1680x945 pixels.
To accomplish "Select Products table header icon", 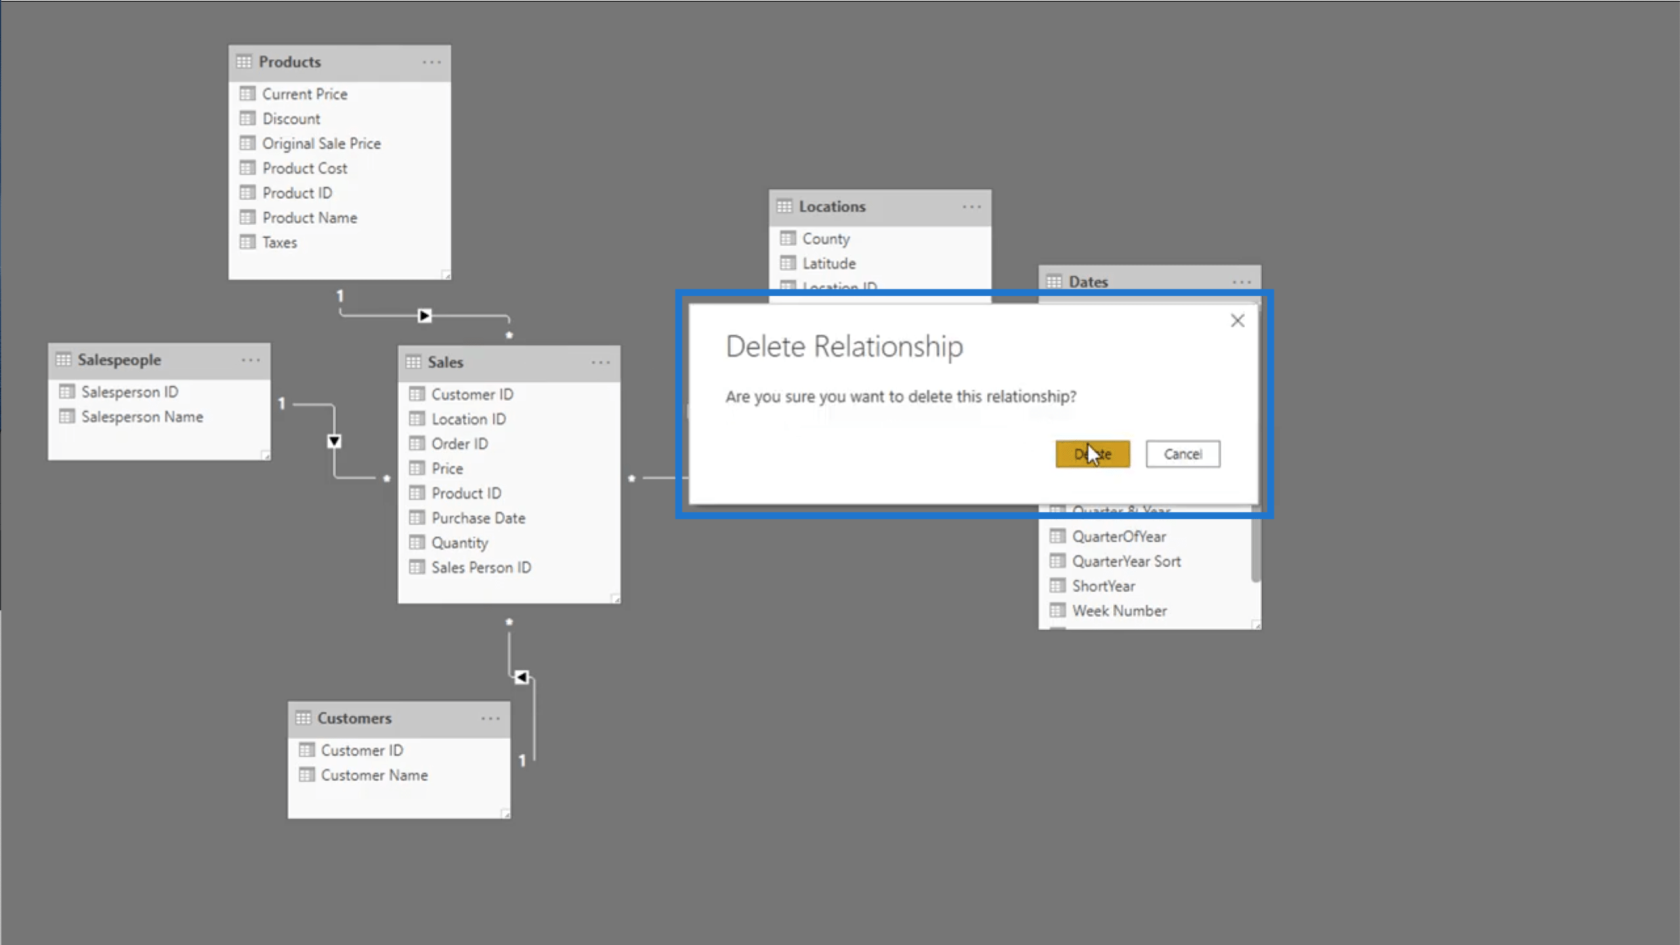I will point(244,62).
